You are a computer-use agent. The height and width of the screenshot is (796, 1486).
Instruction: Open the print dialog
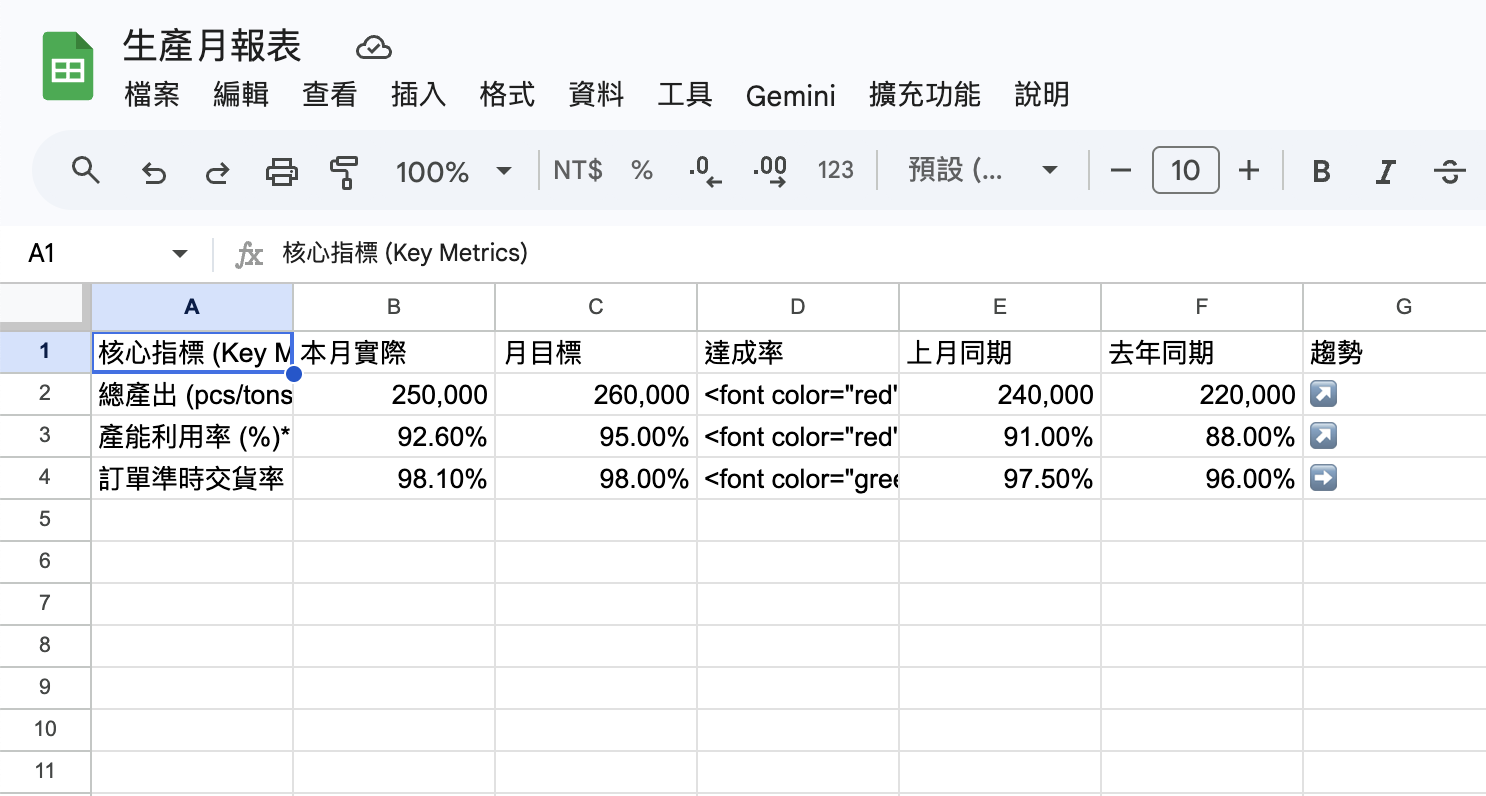[x=281, y=170]
